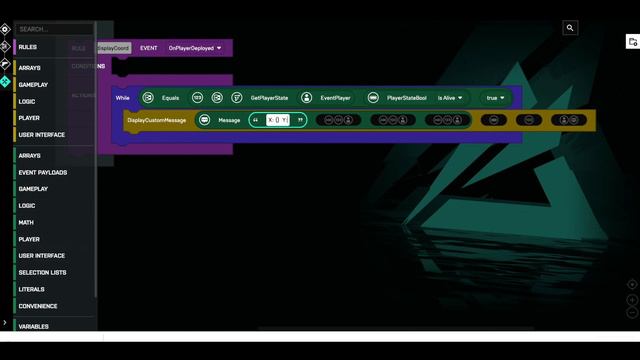640x360 pixels.
Task: Open the yellow GAMEPLAY category
Action: pos(33,84)
